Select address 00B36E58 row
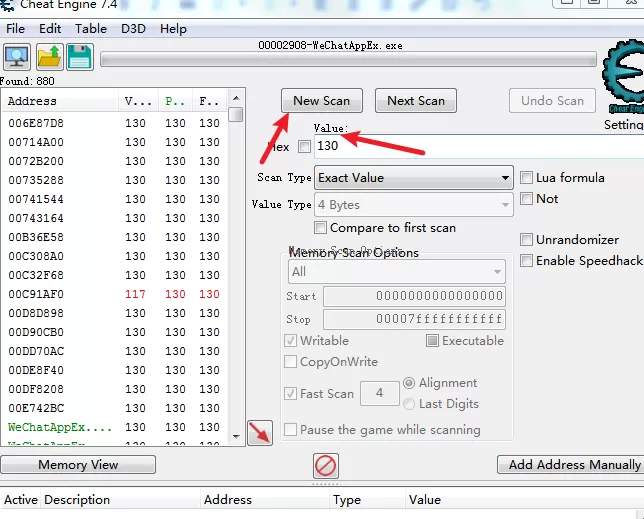Screen dimensions: 644x519 click(x=115, y=237)
